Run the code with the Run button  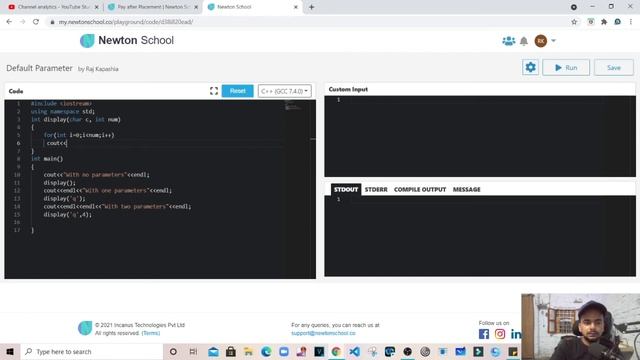click(x=566, y=67)
